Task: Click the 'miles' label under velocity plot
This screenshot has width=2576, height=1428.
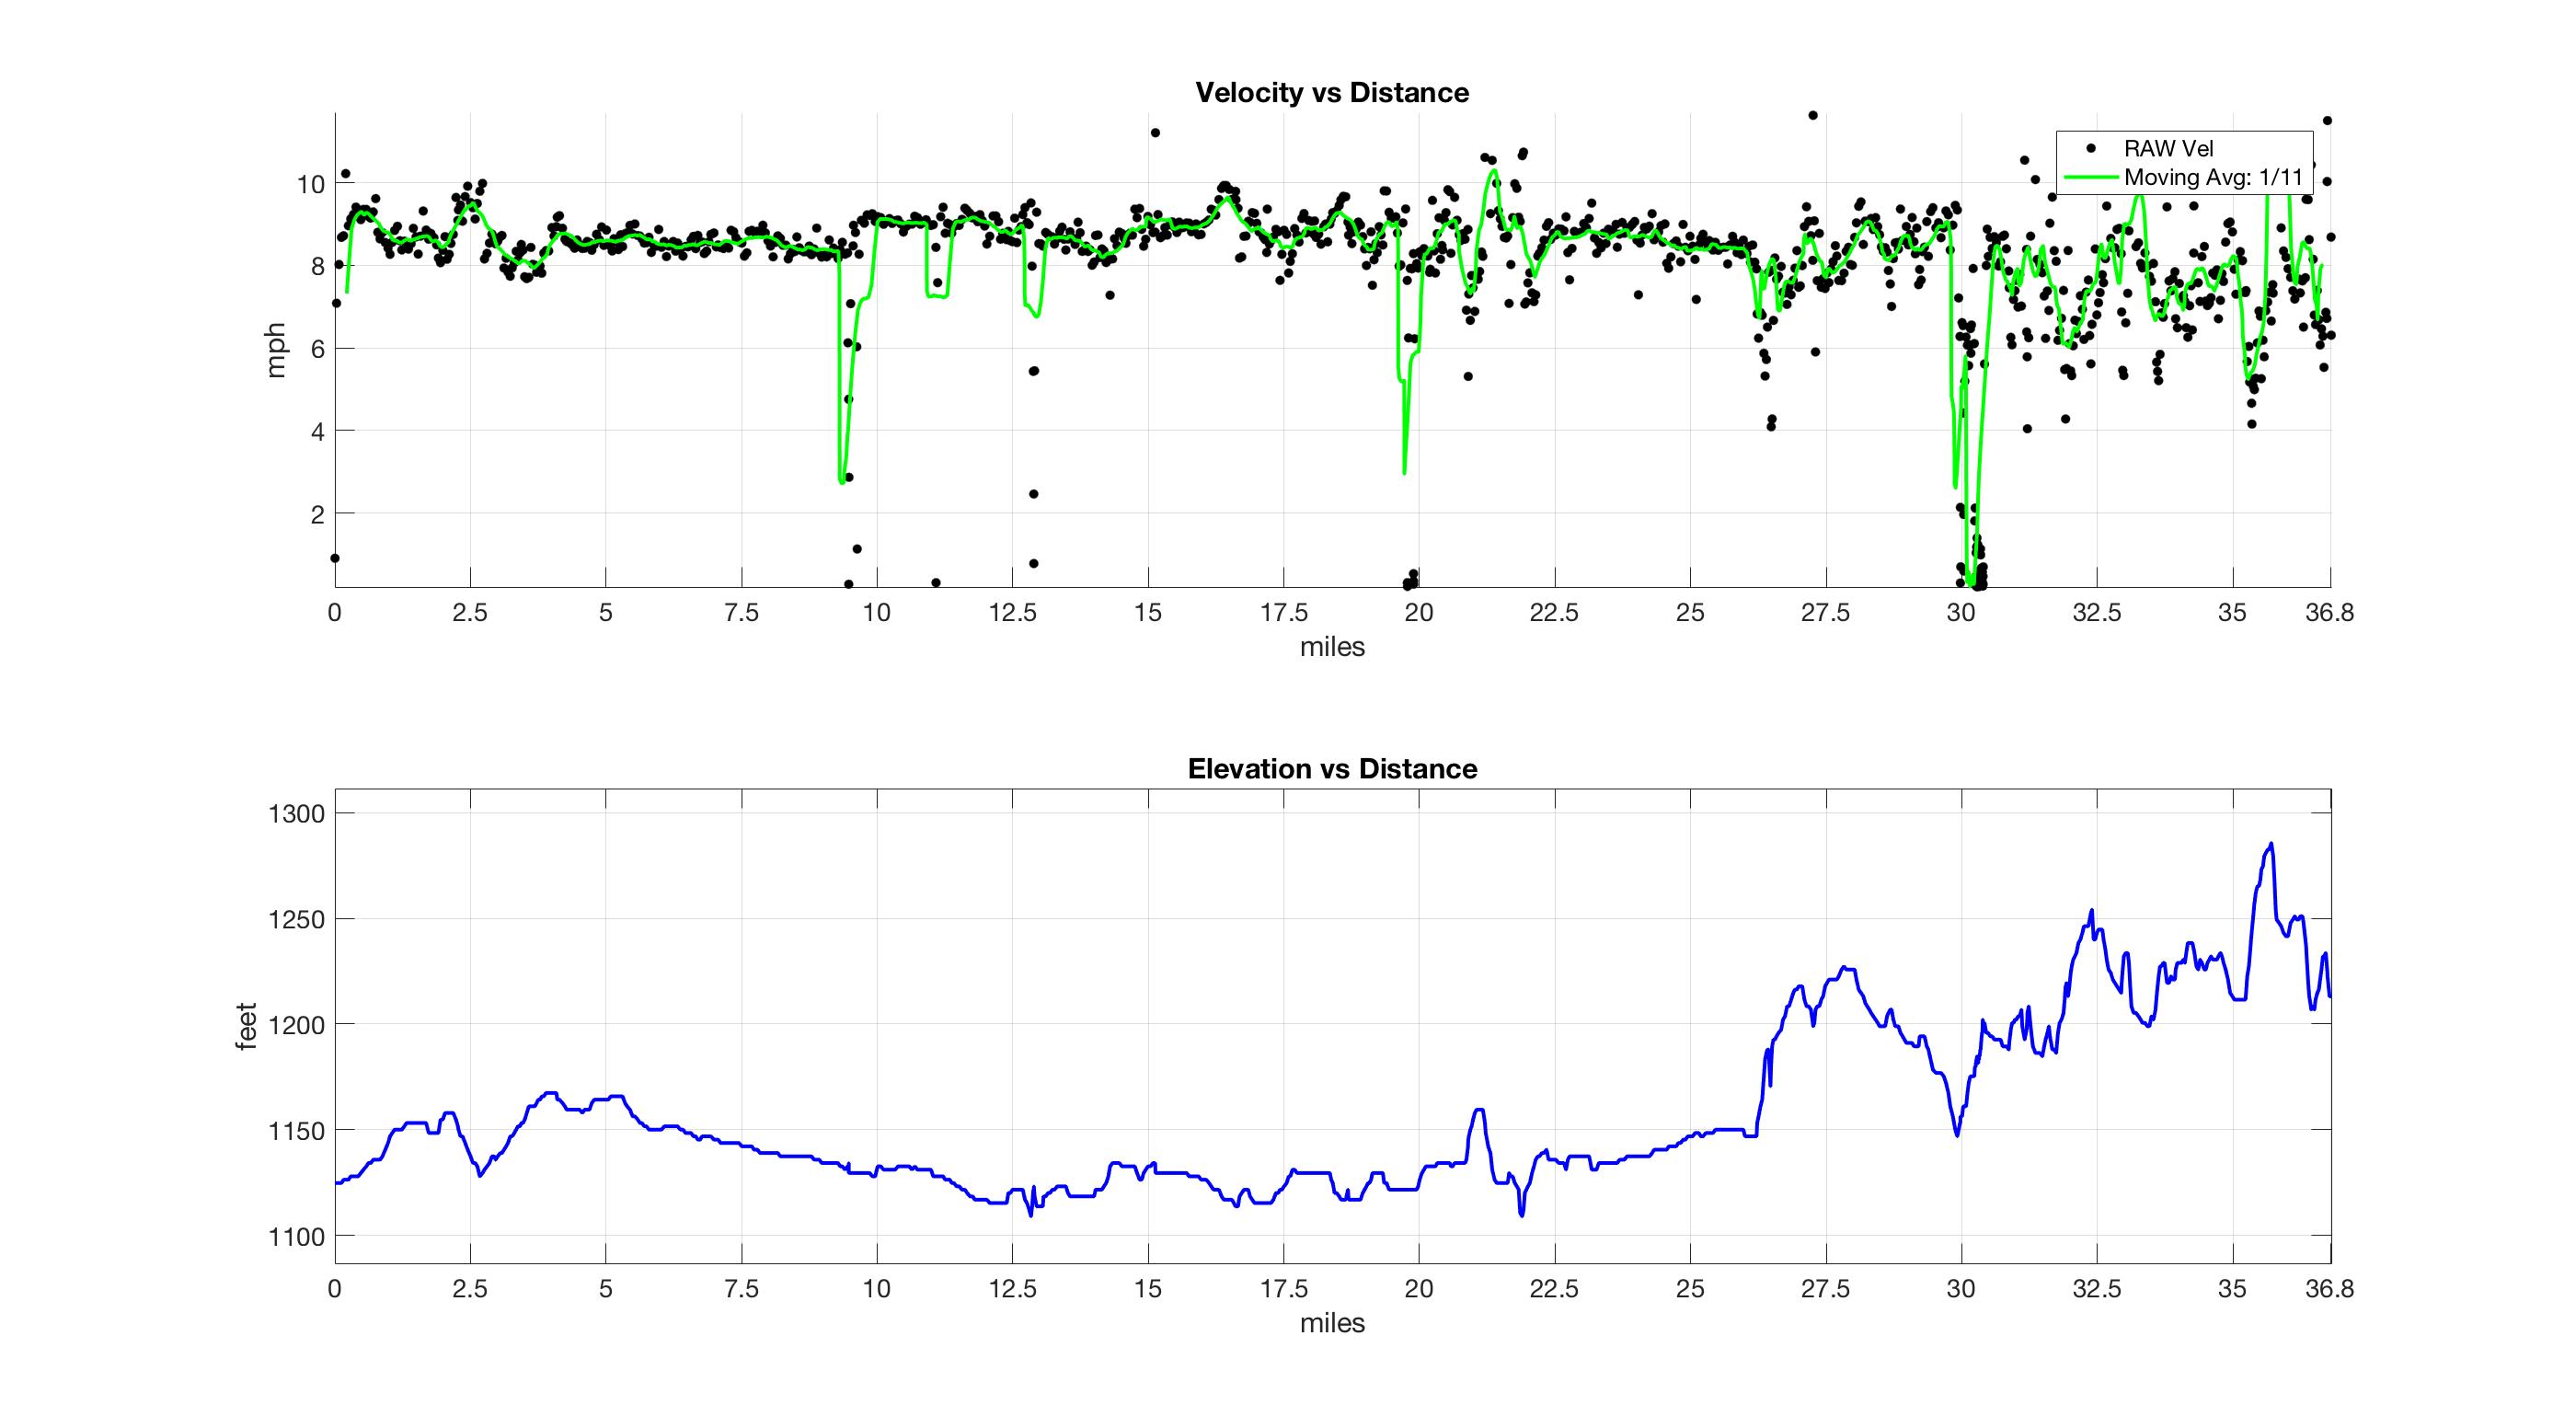Action: coord(1332,647)
